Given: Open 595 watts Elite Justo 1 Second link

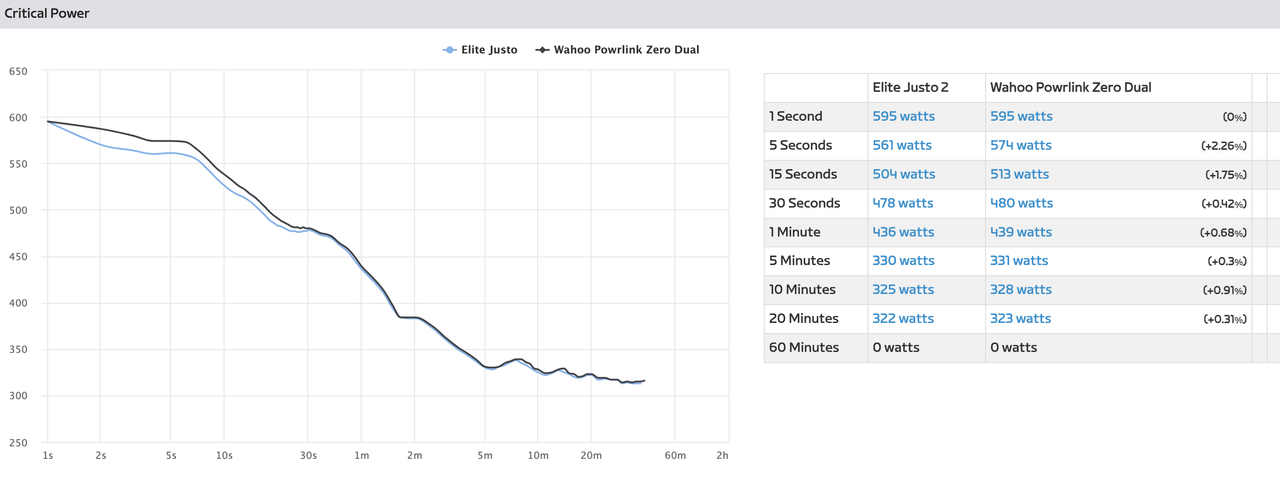Looking at the screenshot, I should point(904,116).
